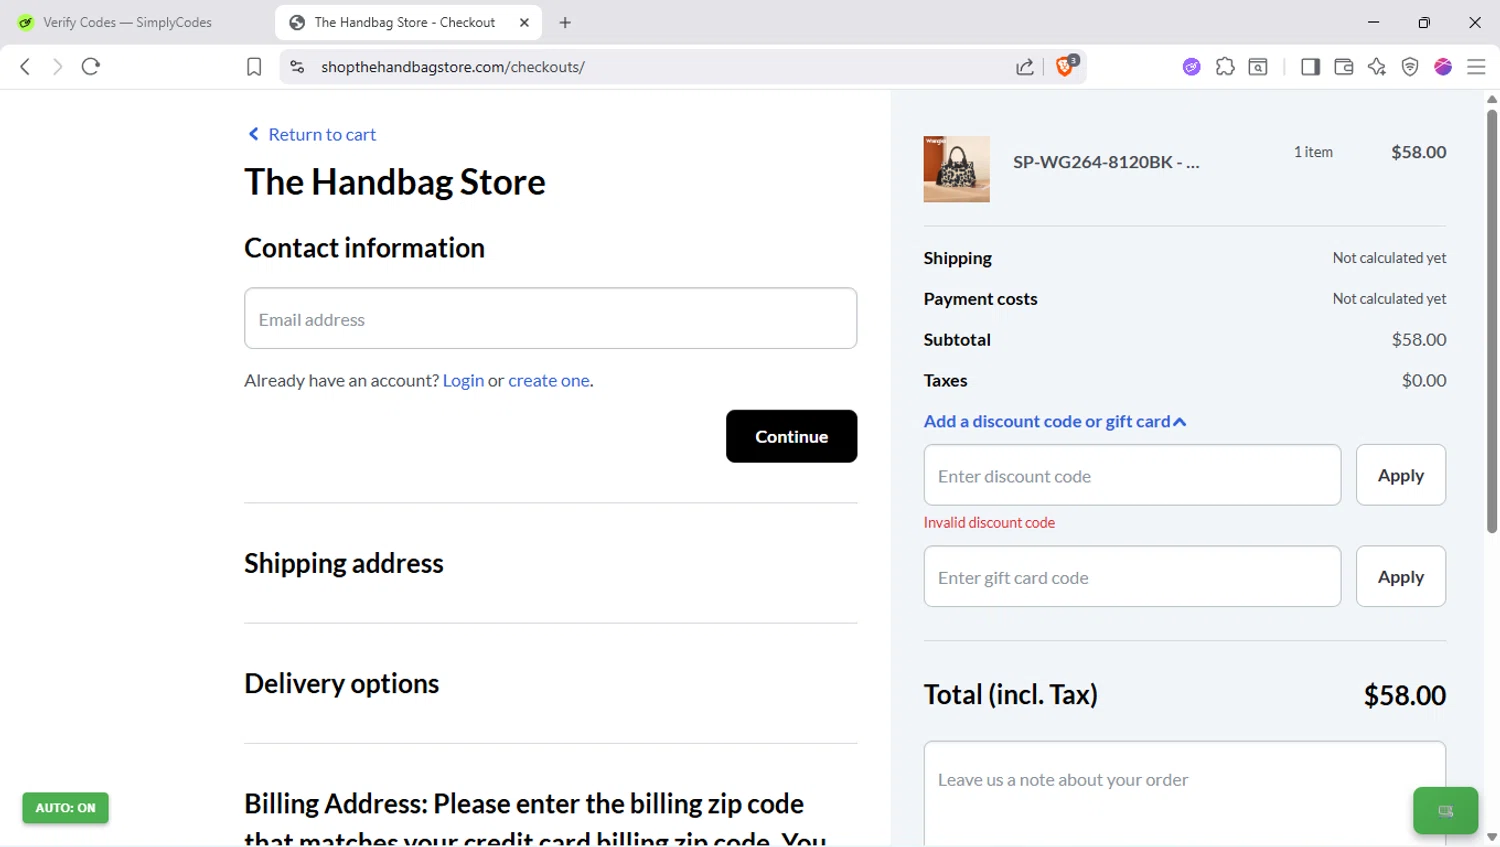Click the Subtotal label
Viewport: 1500px width, 847px height.
957,339
